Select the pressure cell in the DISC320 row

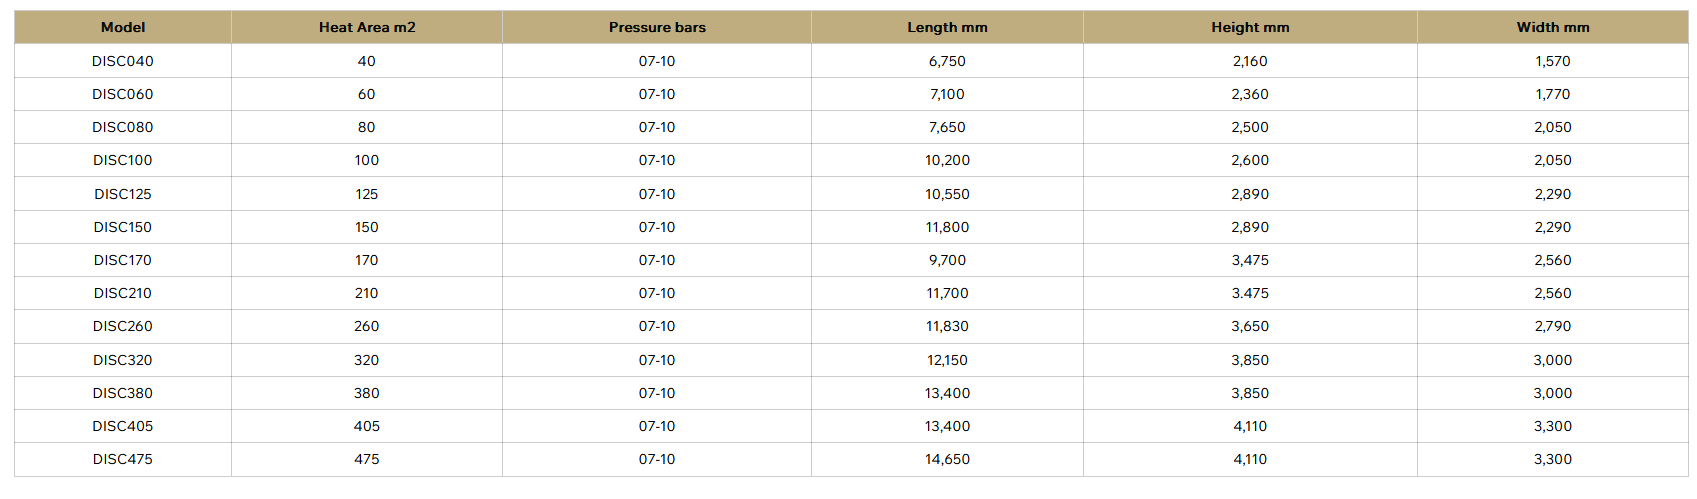click(x=657, y=360)
